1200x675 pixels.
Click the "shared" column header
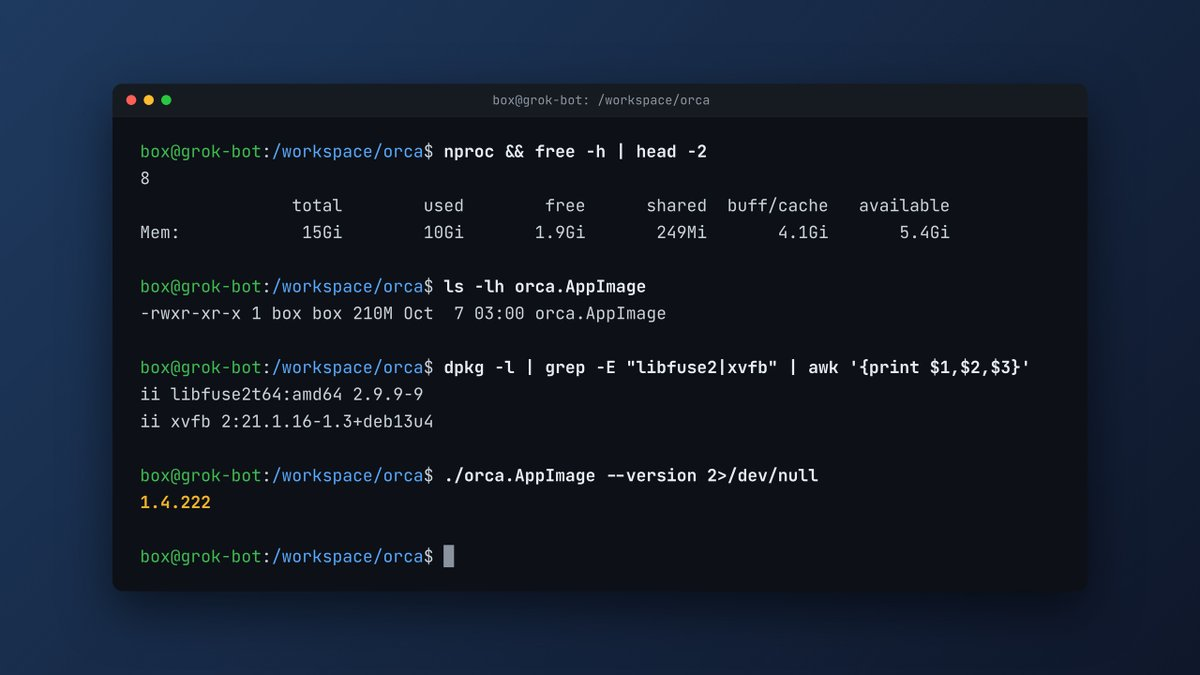click(676, 206)
